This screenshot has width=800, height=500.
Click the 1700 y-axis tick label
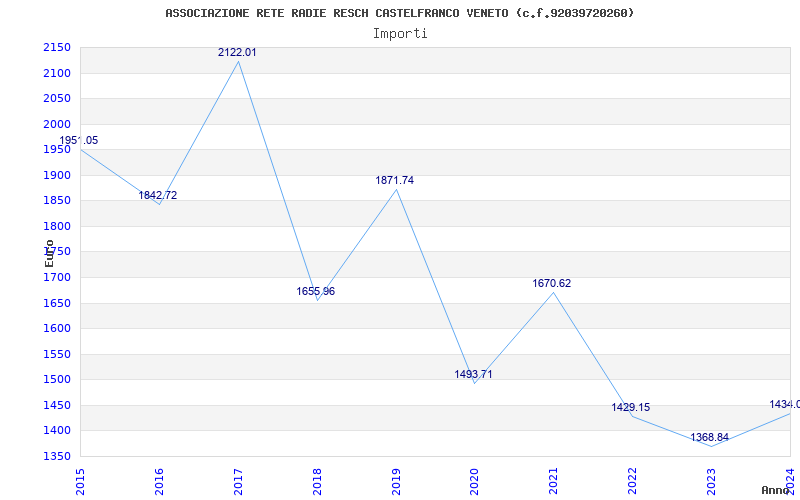[57, 277]
